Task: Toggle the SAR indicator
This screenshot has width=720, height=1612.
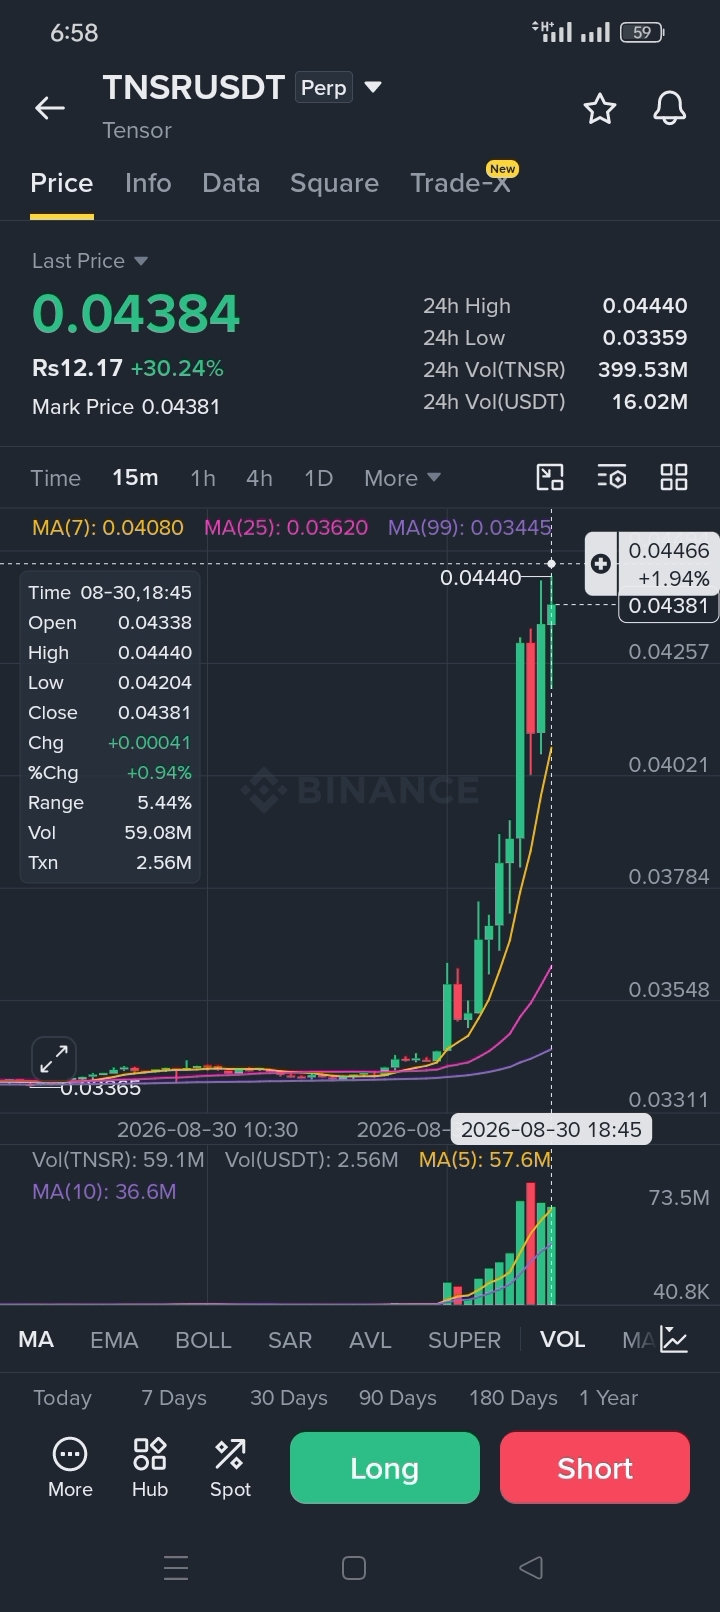Action: tap(290, 1340)
